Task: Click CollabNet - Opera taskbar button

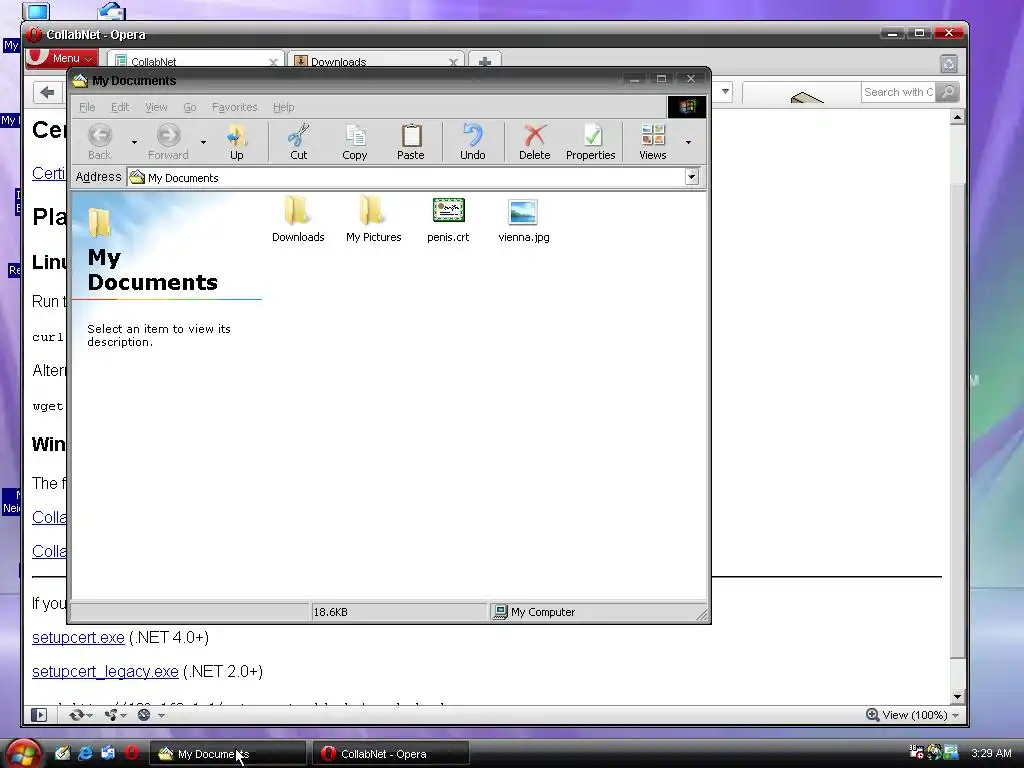Action: click(x=391, y=754)
